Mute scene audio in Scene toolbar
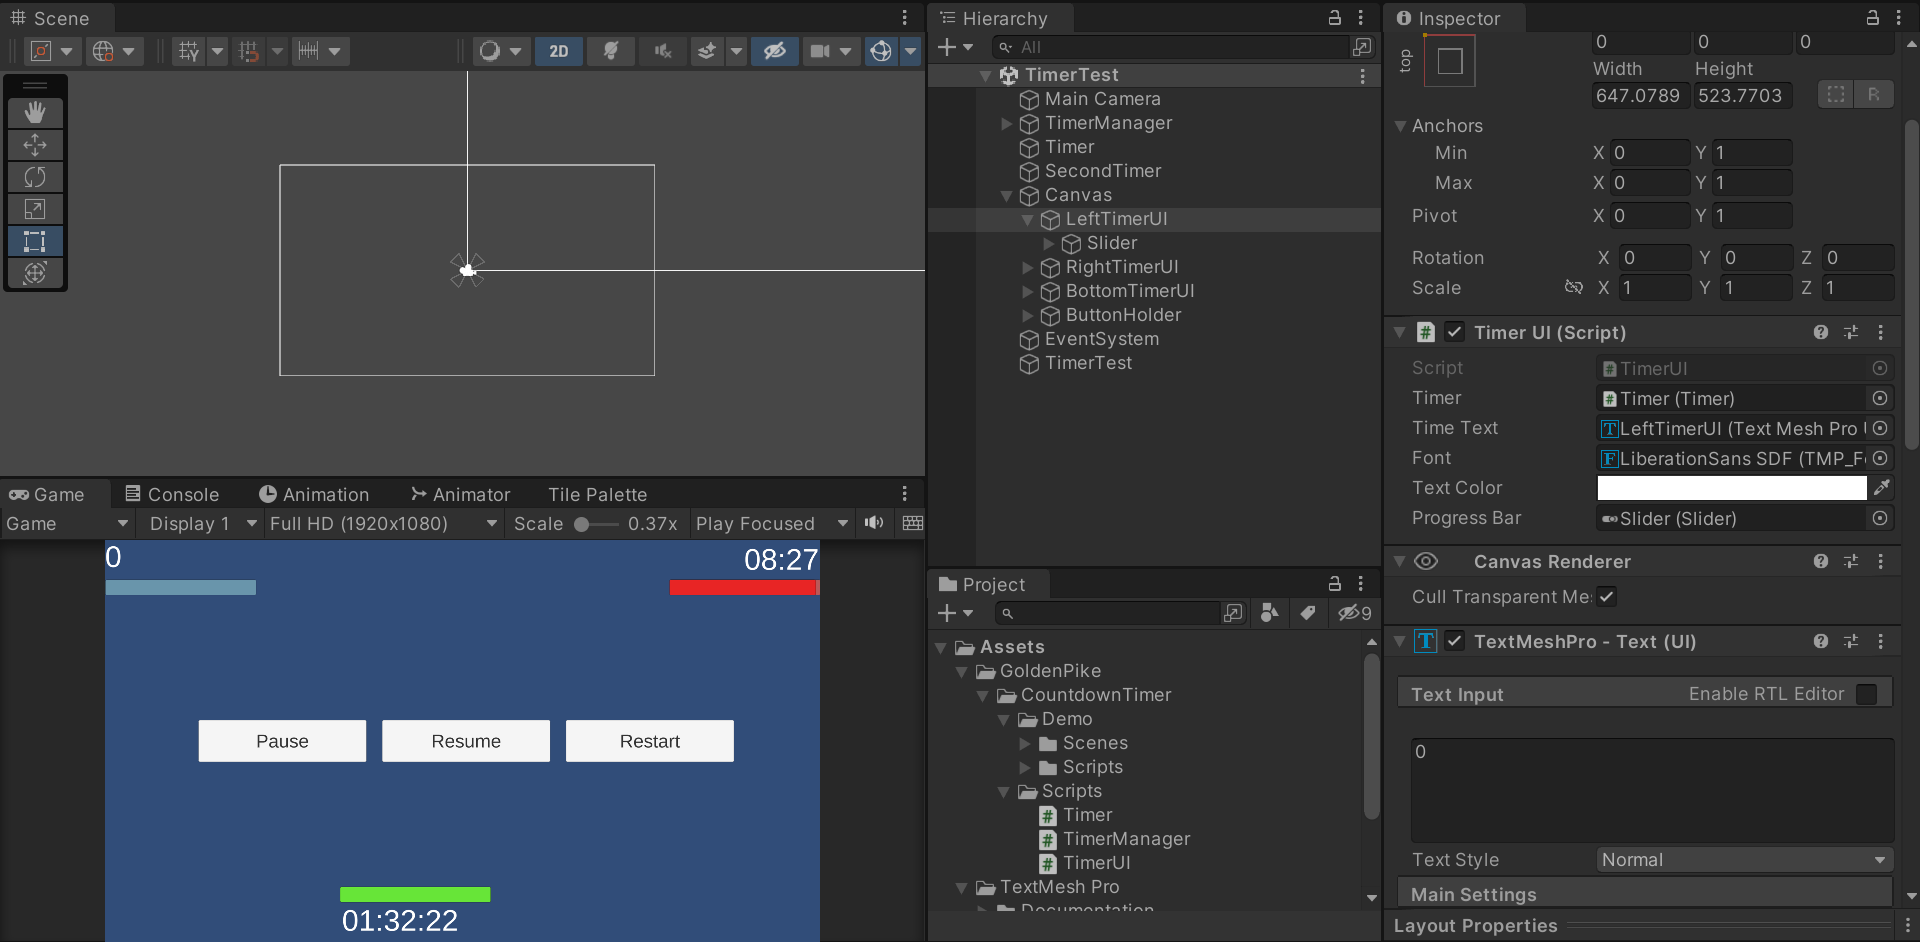 (662, 51)
